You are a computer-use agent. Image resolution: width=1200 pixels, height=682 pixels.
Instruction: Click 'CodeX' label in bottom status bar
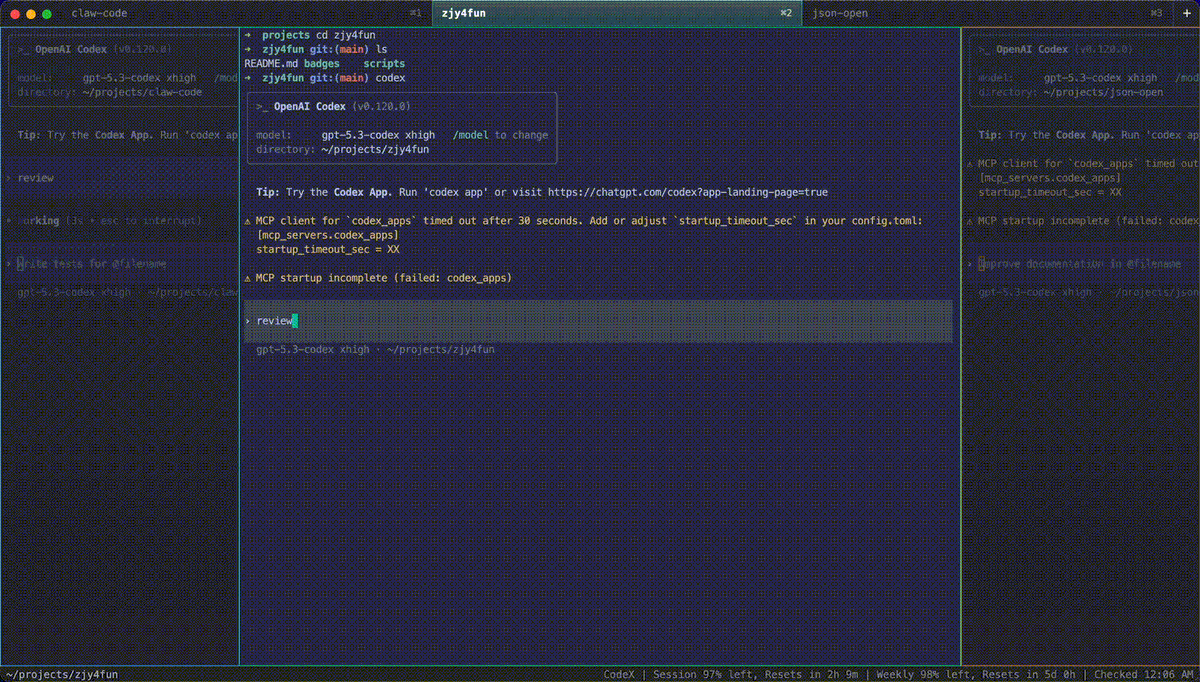pyautogui.click(x=619, y=675)
